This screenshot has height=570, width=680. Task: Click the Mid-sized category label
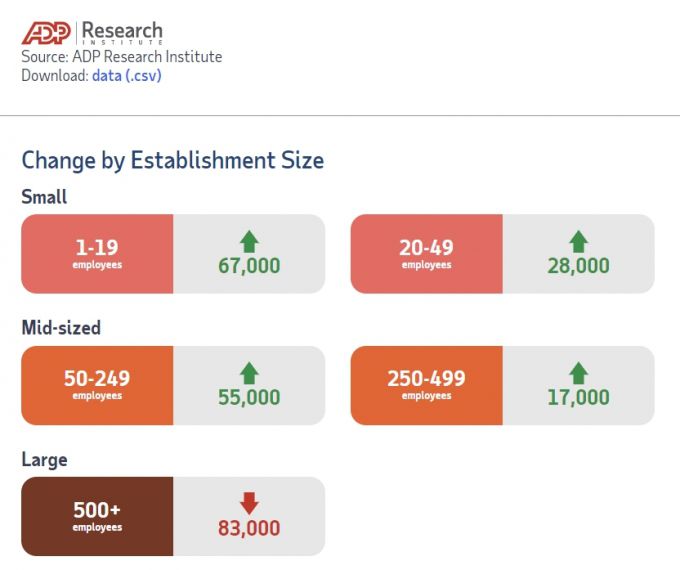pos(61,328)
